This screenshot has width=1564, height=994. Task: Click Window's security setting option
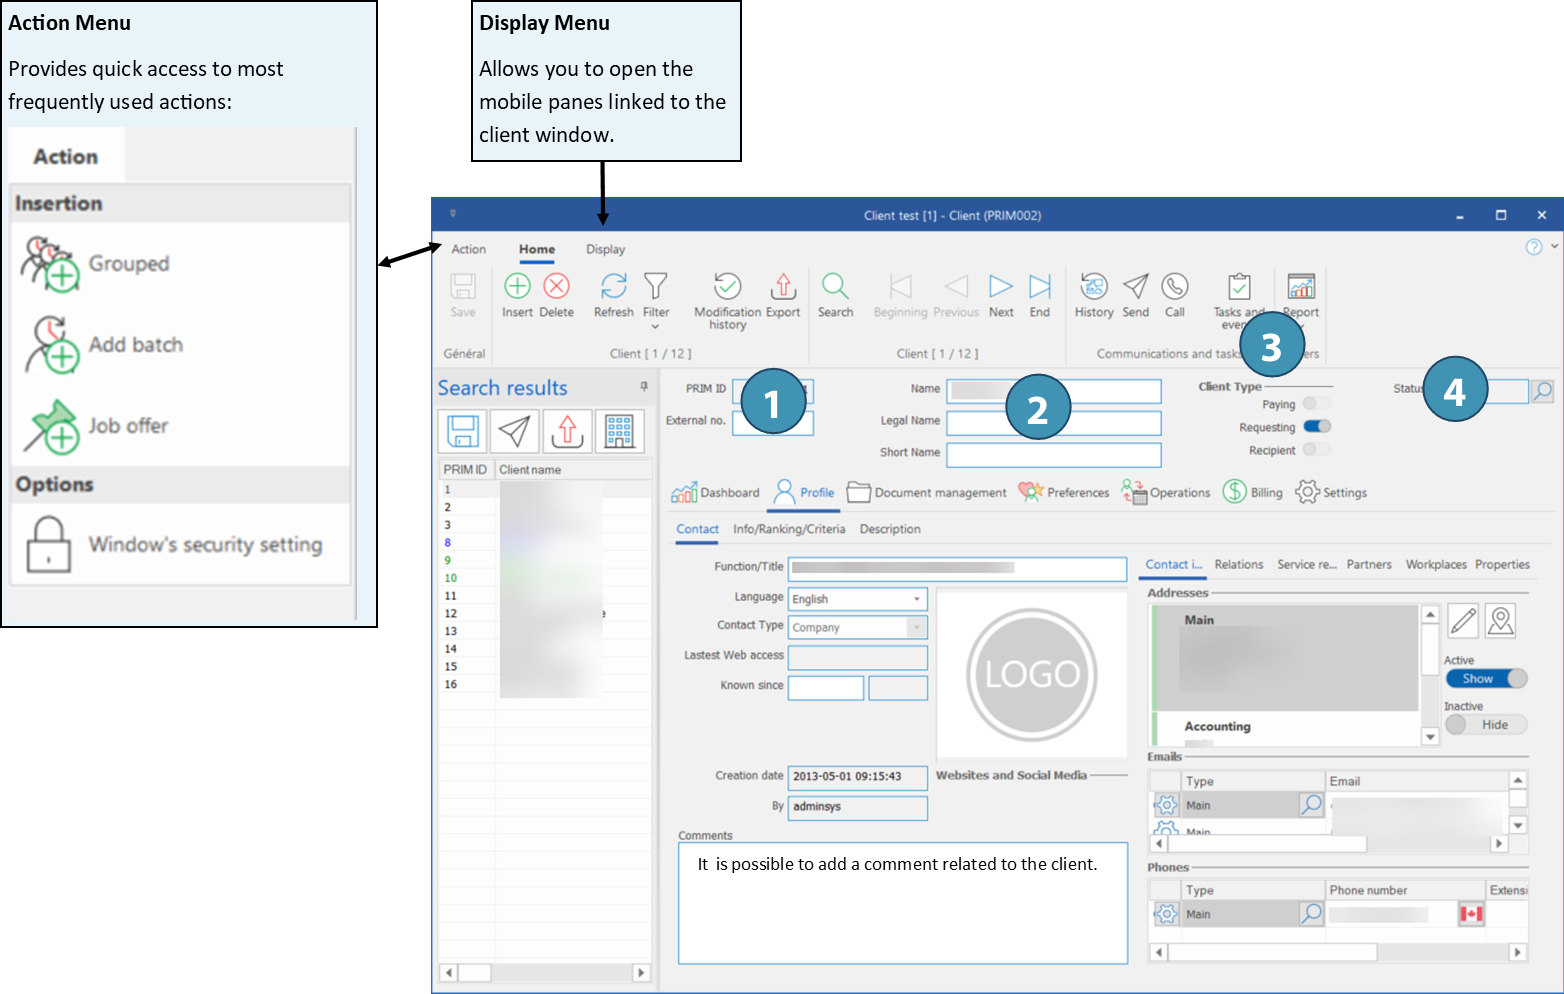(204, 545)
